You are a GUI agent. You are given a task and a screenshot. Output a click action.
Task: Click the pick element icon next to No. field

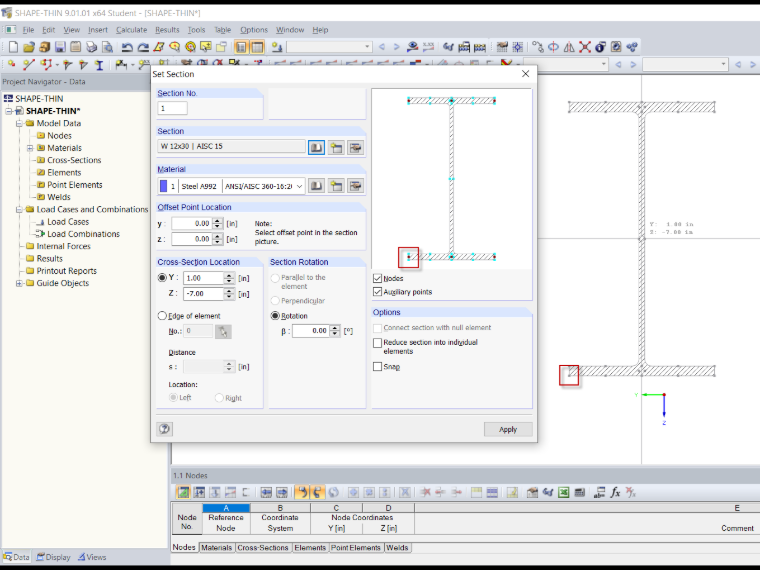point(223,332)
